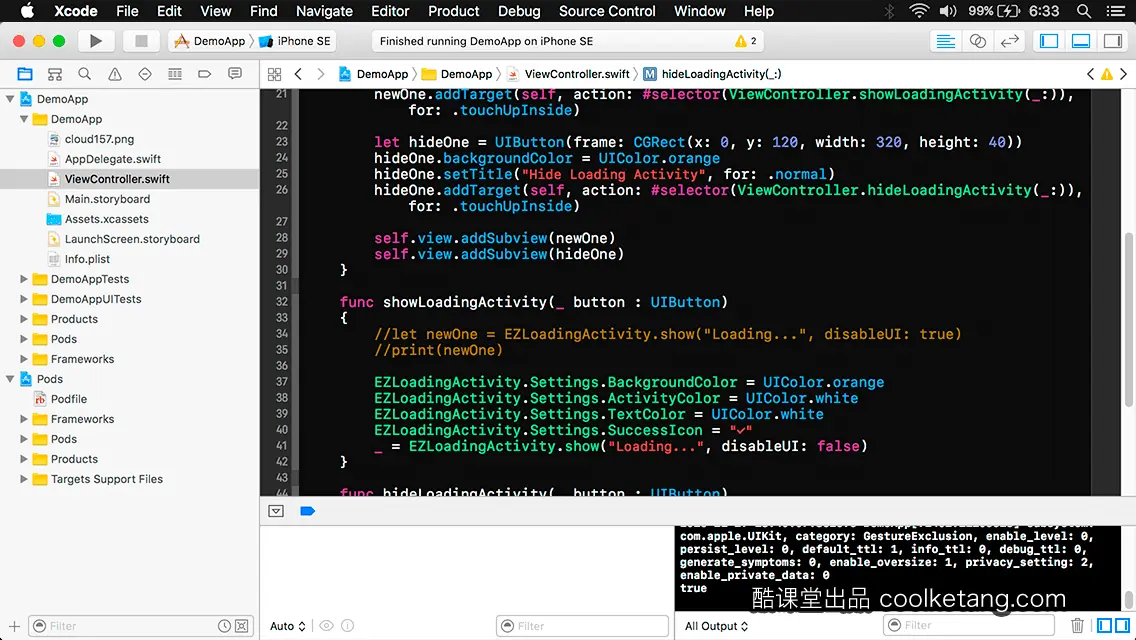The height and width of the screenshot is (640, 1136).
Task: Open the Breakpoint navigator
Action: click(204, 74)
